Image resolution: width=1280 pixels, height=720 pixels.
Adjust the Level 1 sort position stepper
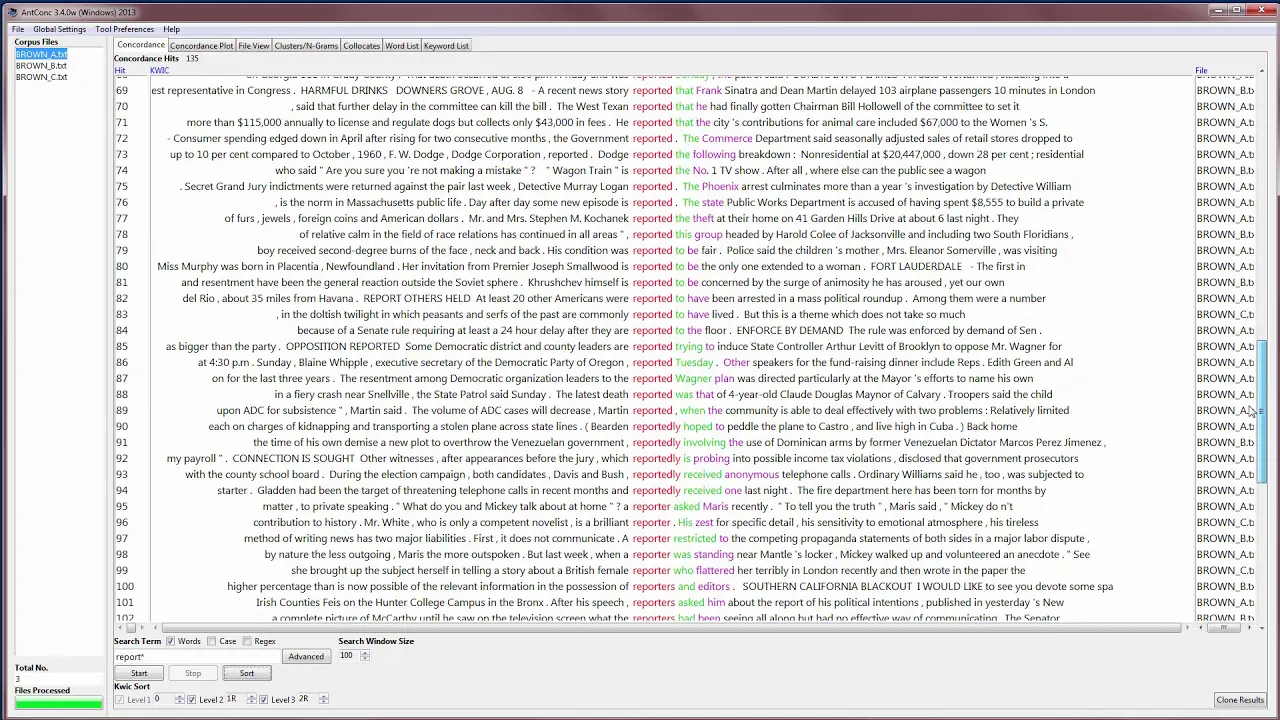179,700
